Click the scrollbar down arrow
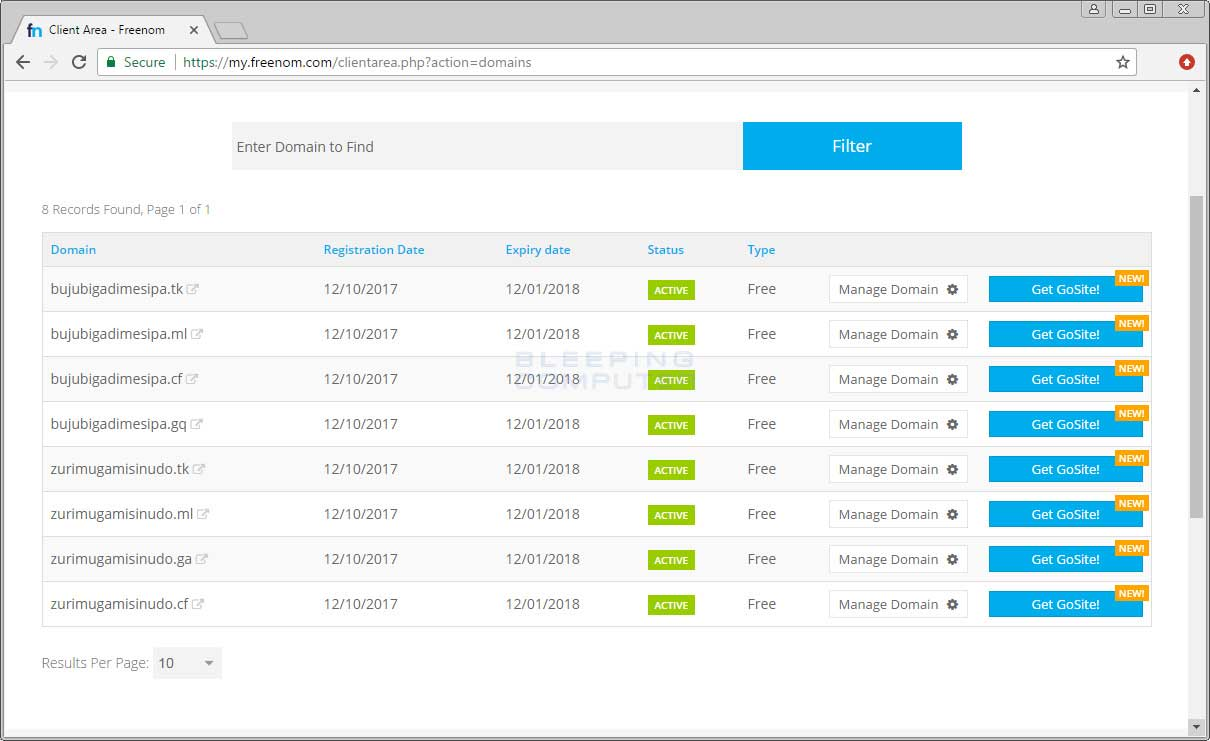This screenshot has height=741, width=1210. point(1196,726)
